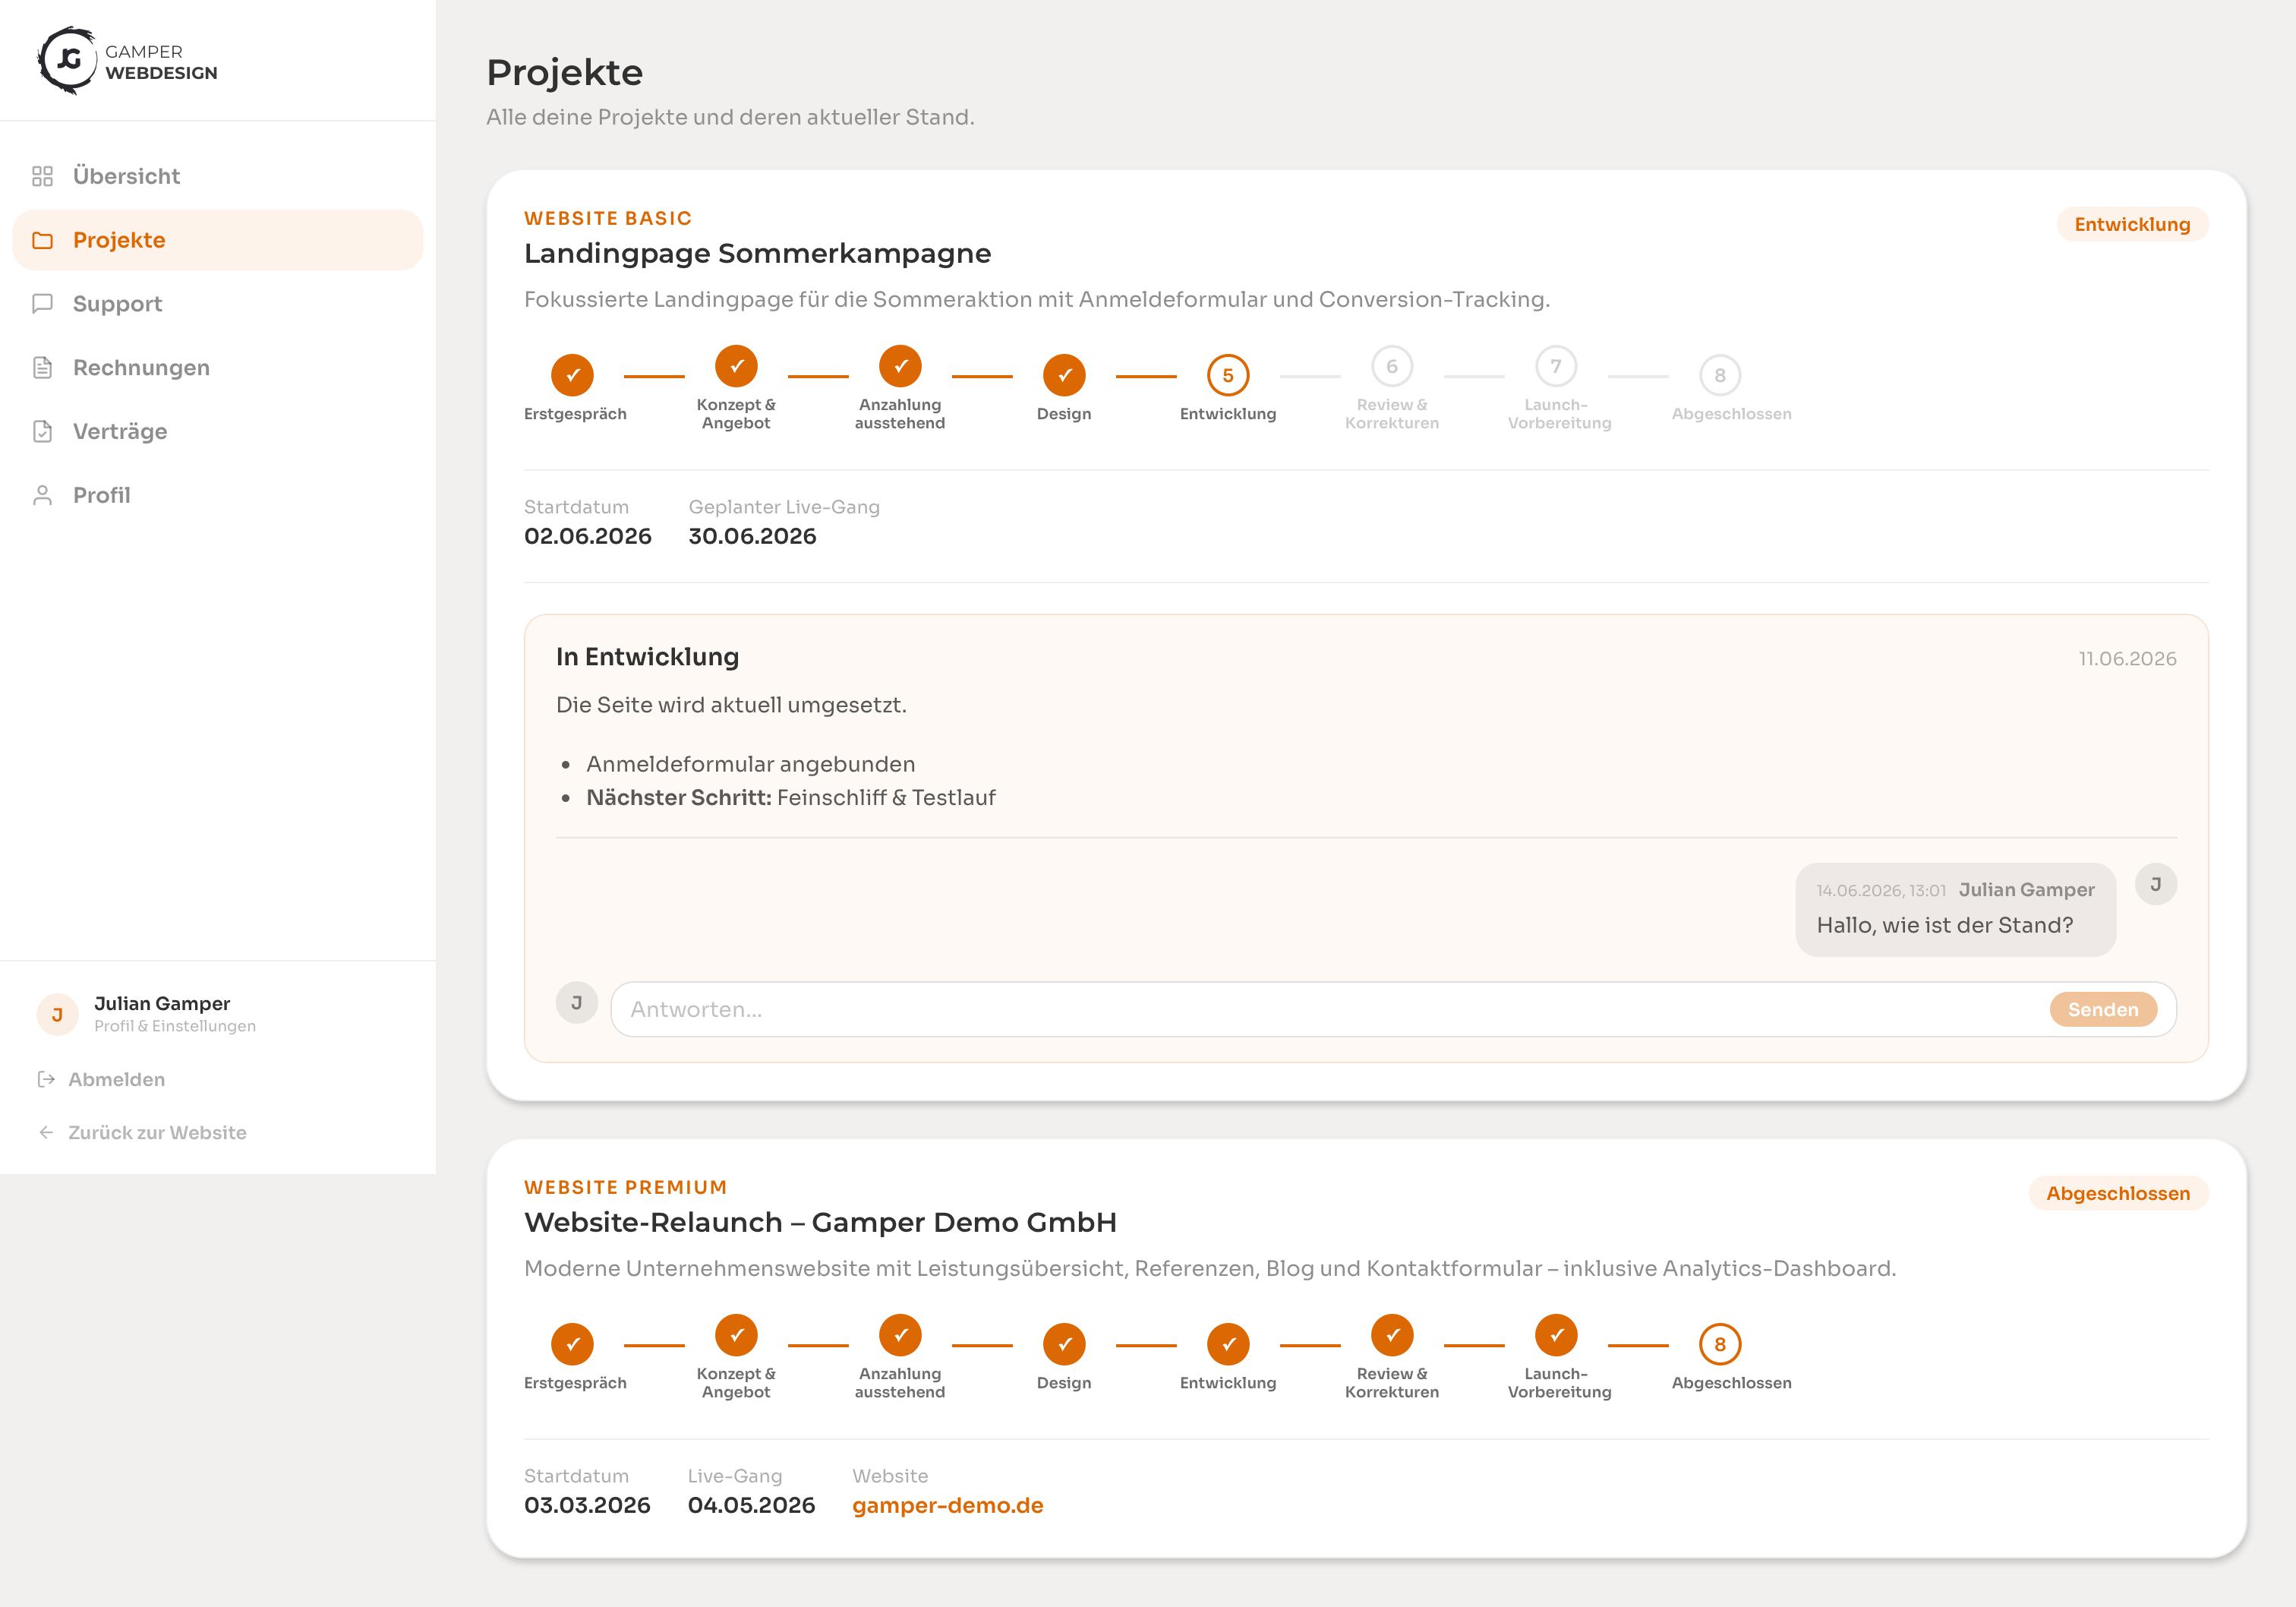Click the Rechnungen document icon
2296x1607 pixels.
click(x=42, y=368)
